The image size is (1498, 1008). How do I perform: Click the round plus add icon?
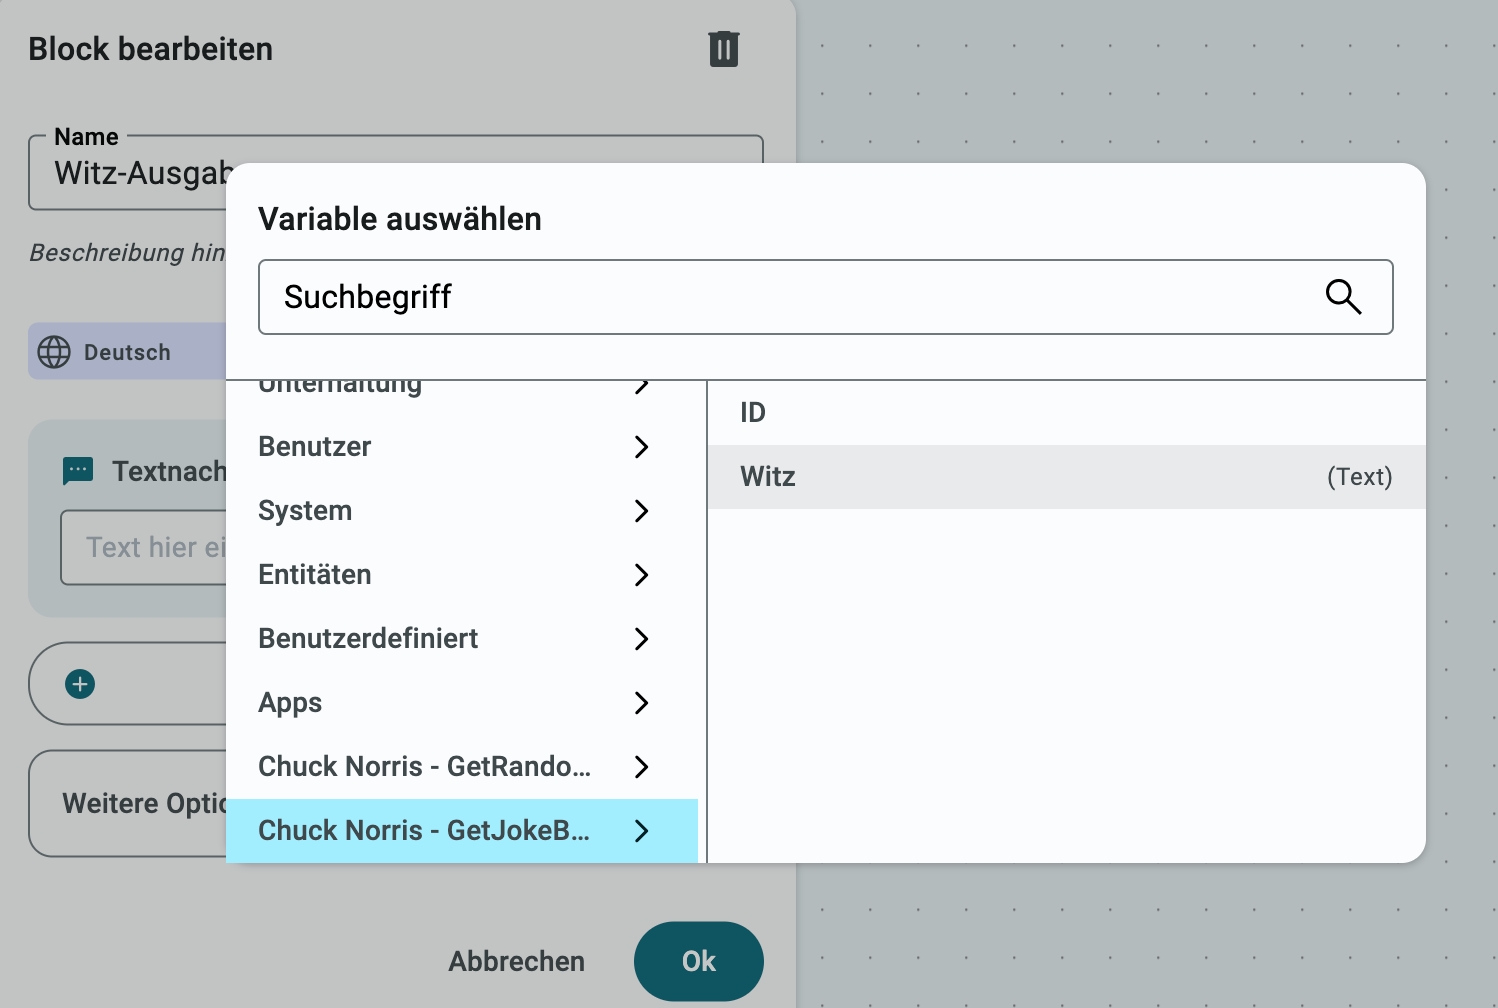pyautogui.click(x=80, y=684)
